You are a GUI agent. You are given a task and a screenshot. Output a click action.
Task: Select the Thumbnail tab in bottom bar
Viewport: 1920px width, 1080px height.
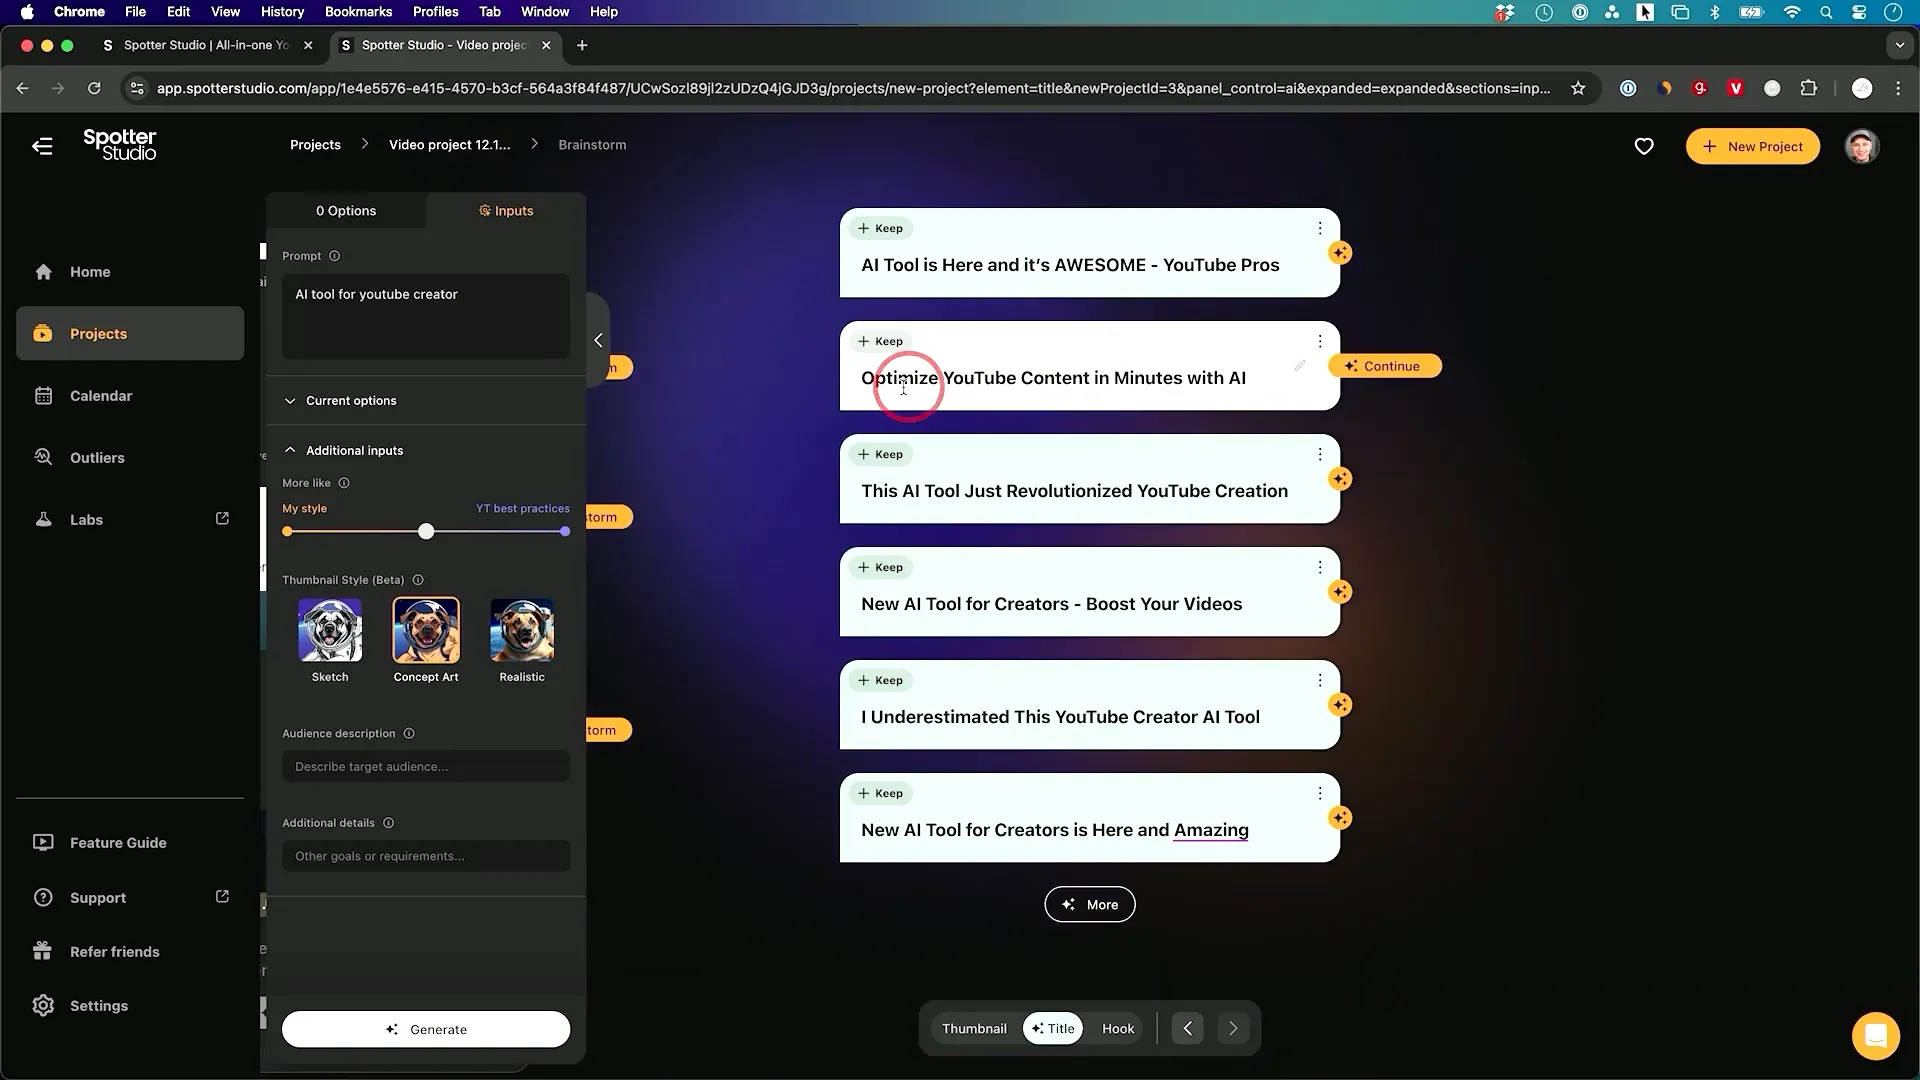974,1028
